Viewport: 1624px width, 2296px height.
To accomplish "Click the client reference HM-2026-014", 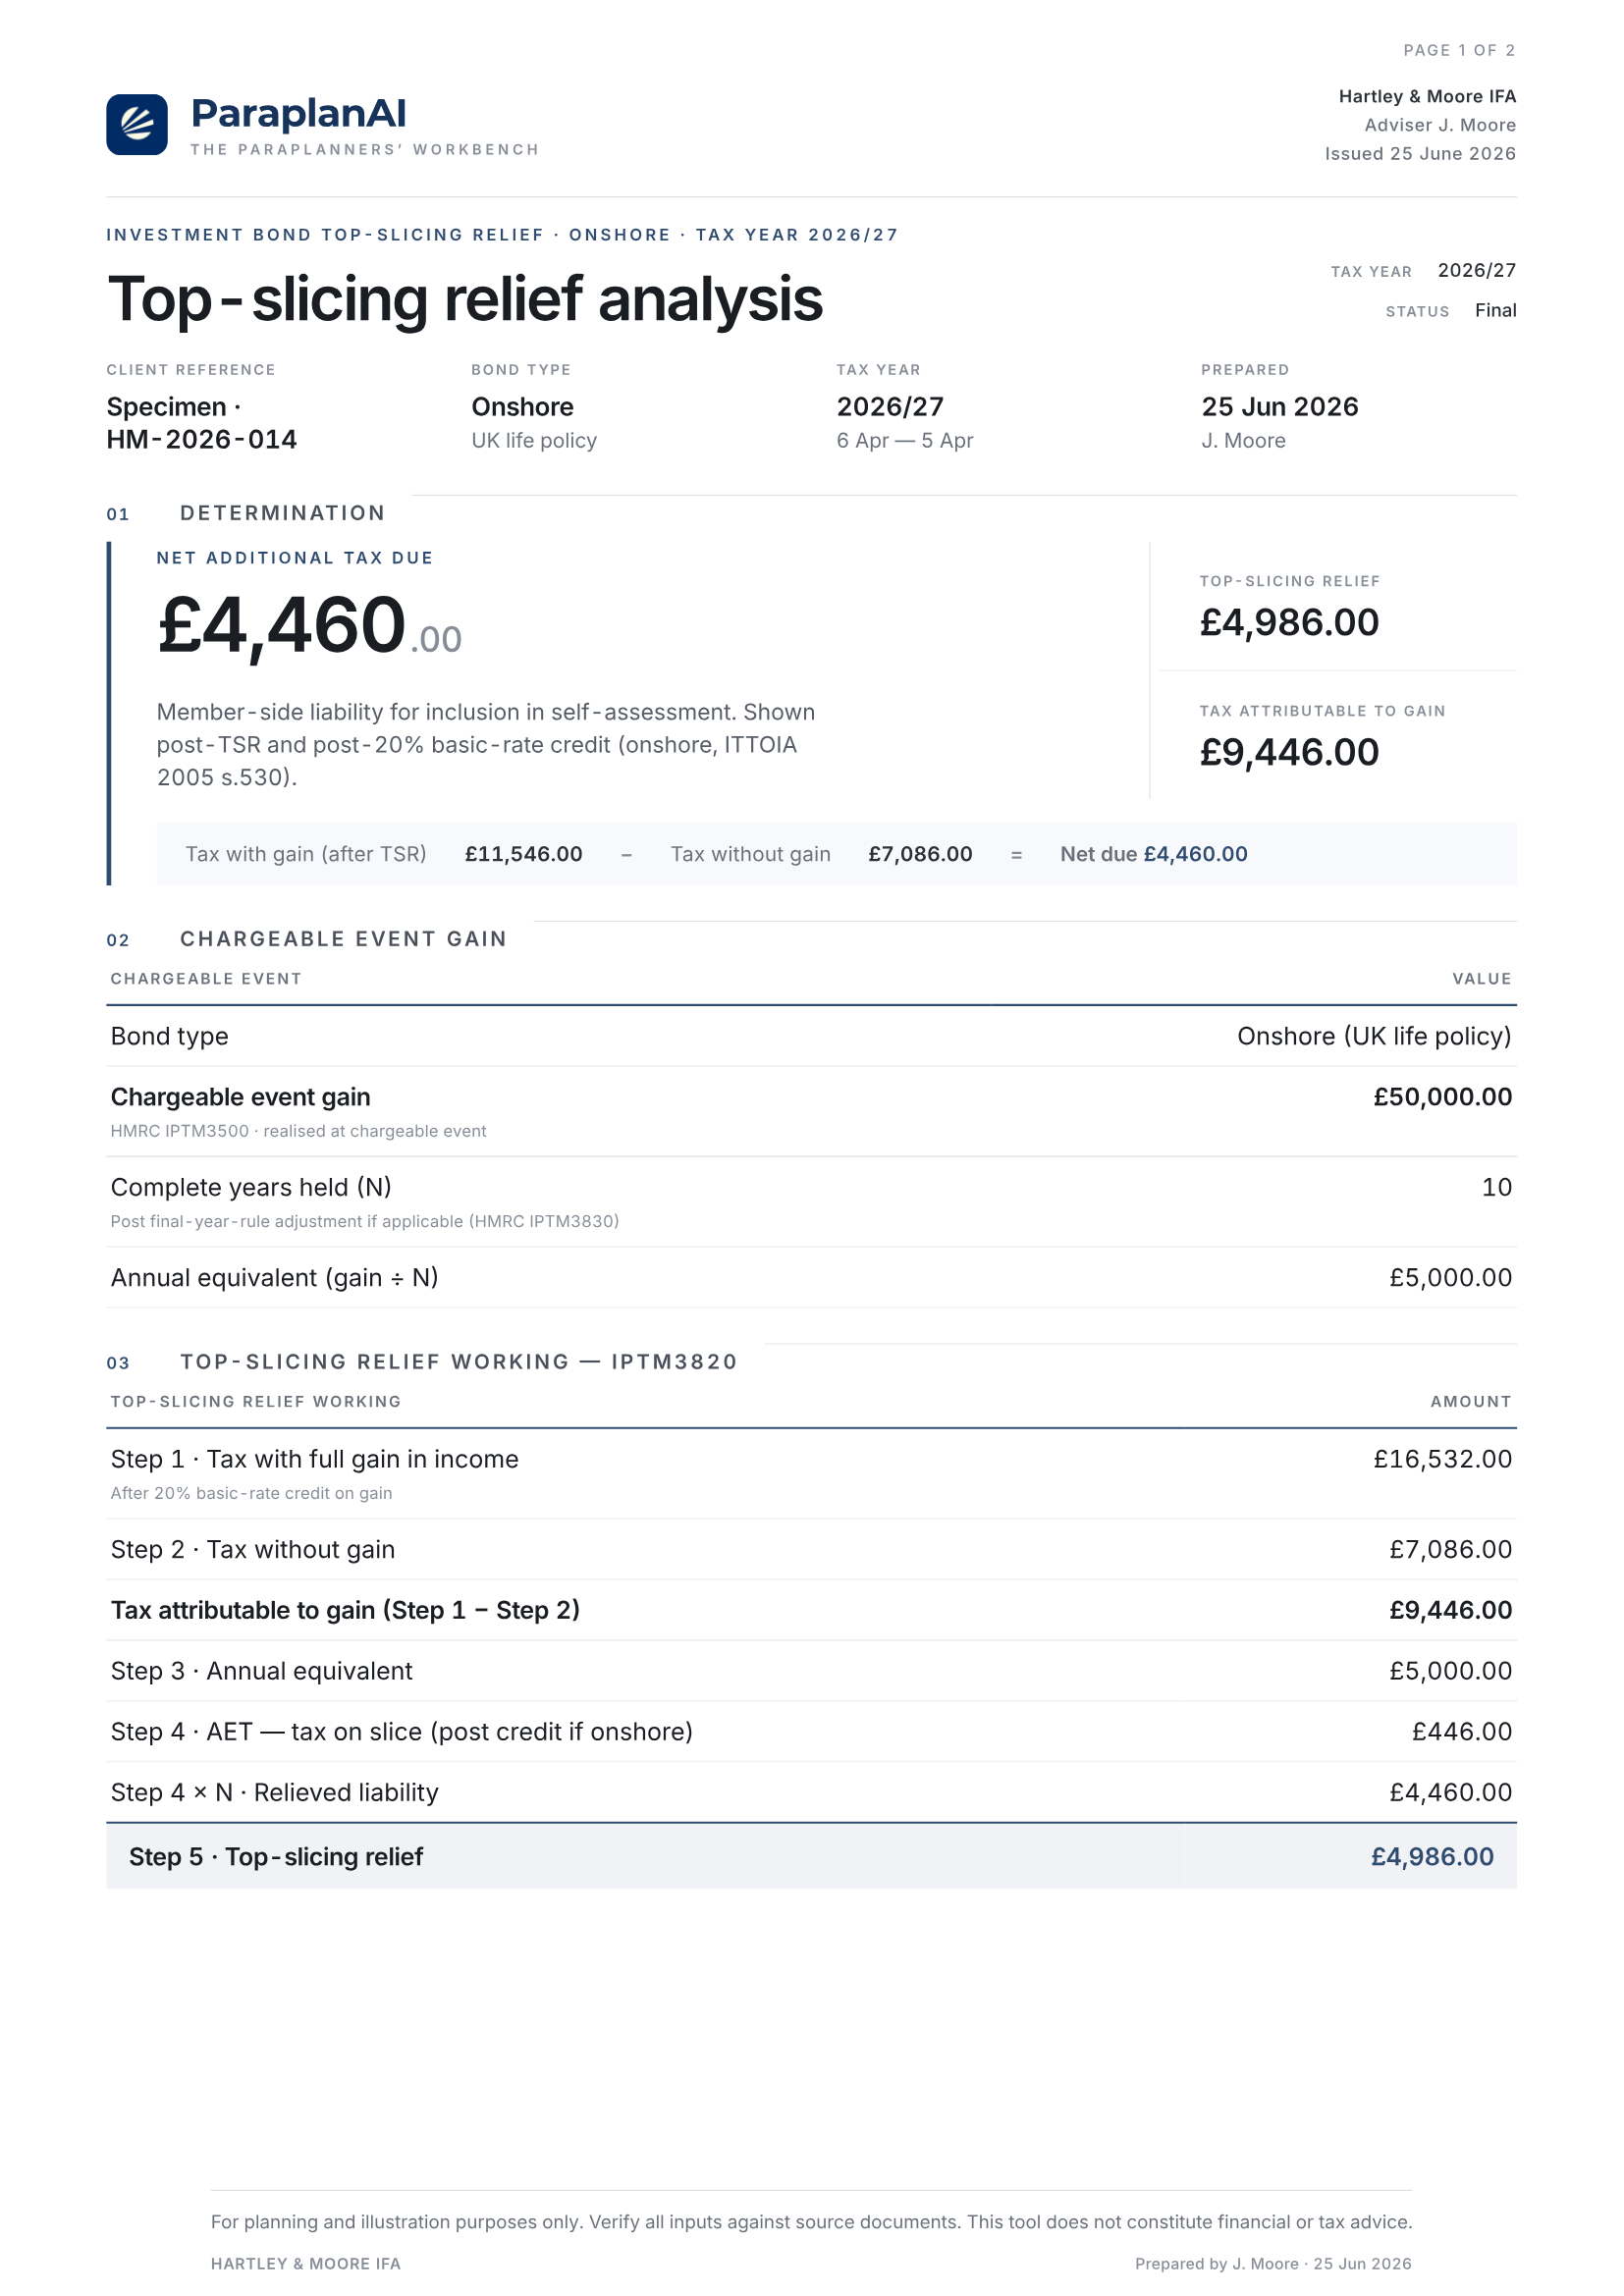I will 202,440.
